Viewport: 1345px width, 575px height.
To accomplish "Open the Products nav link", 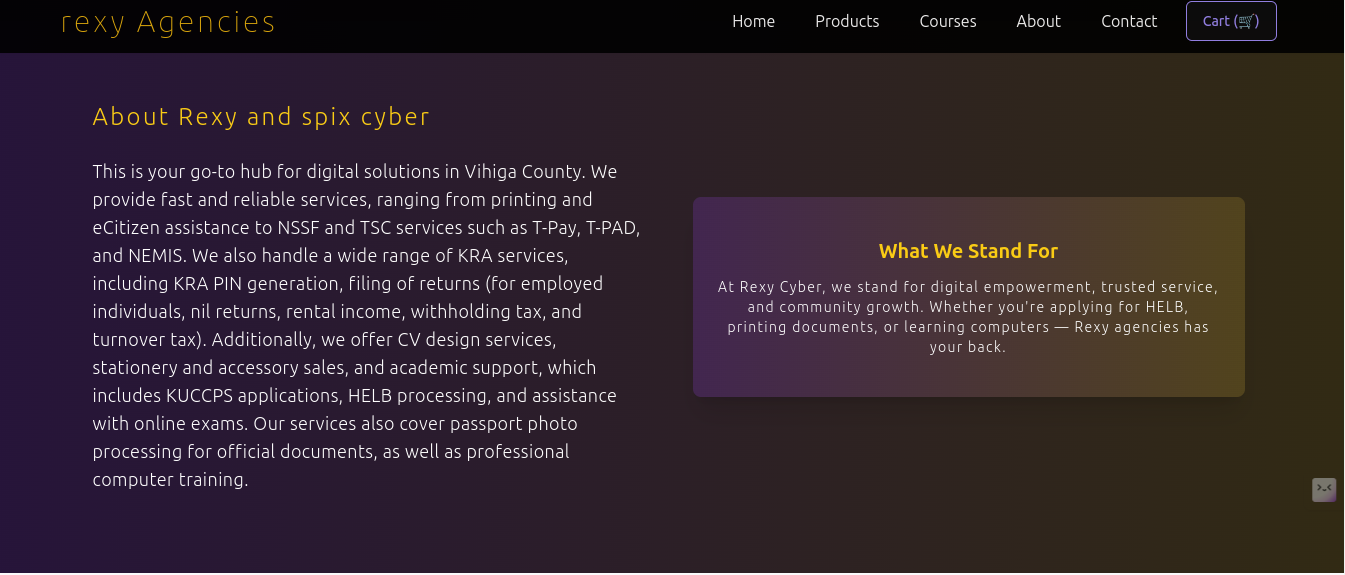I will [847, 21].
